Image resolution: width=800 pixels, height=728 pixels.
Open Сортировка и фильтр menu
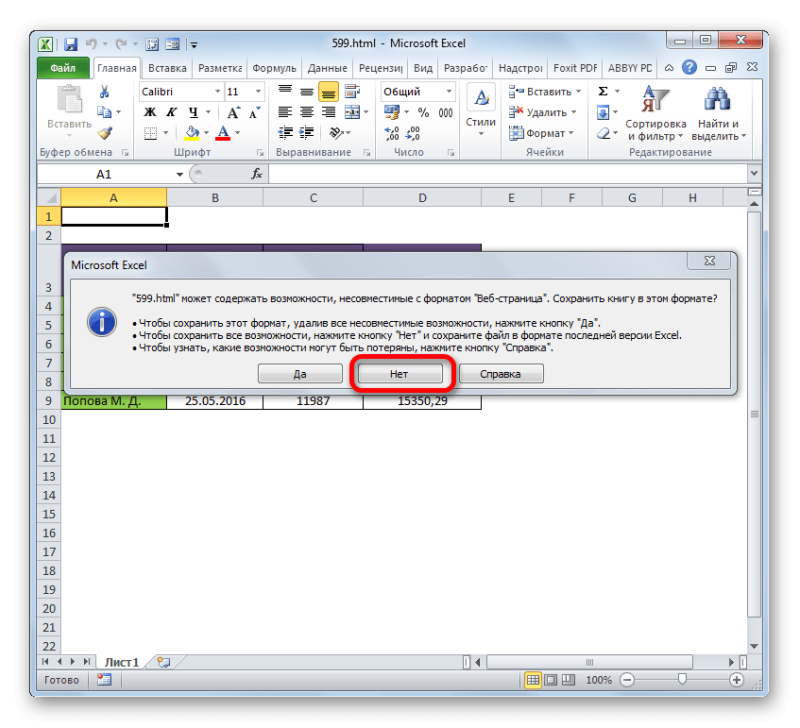click(656, 113)
